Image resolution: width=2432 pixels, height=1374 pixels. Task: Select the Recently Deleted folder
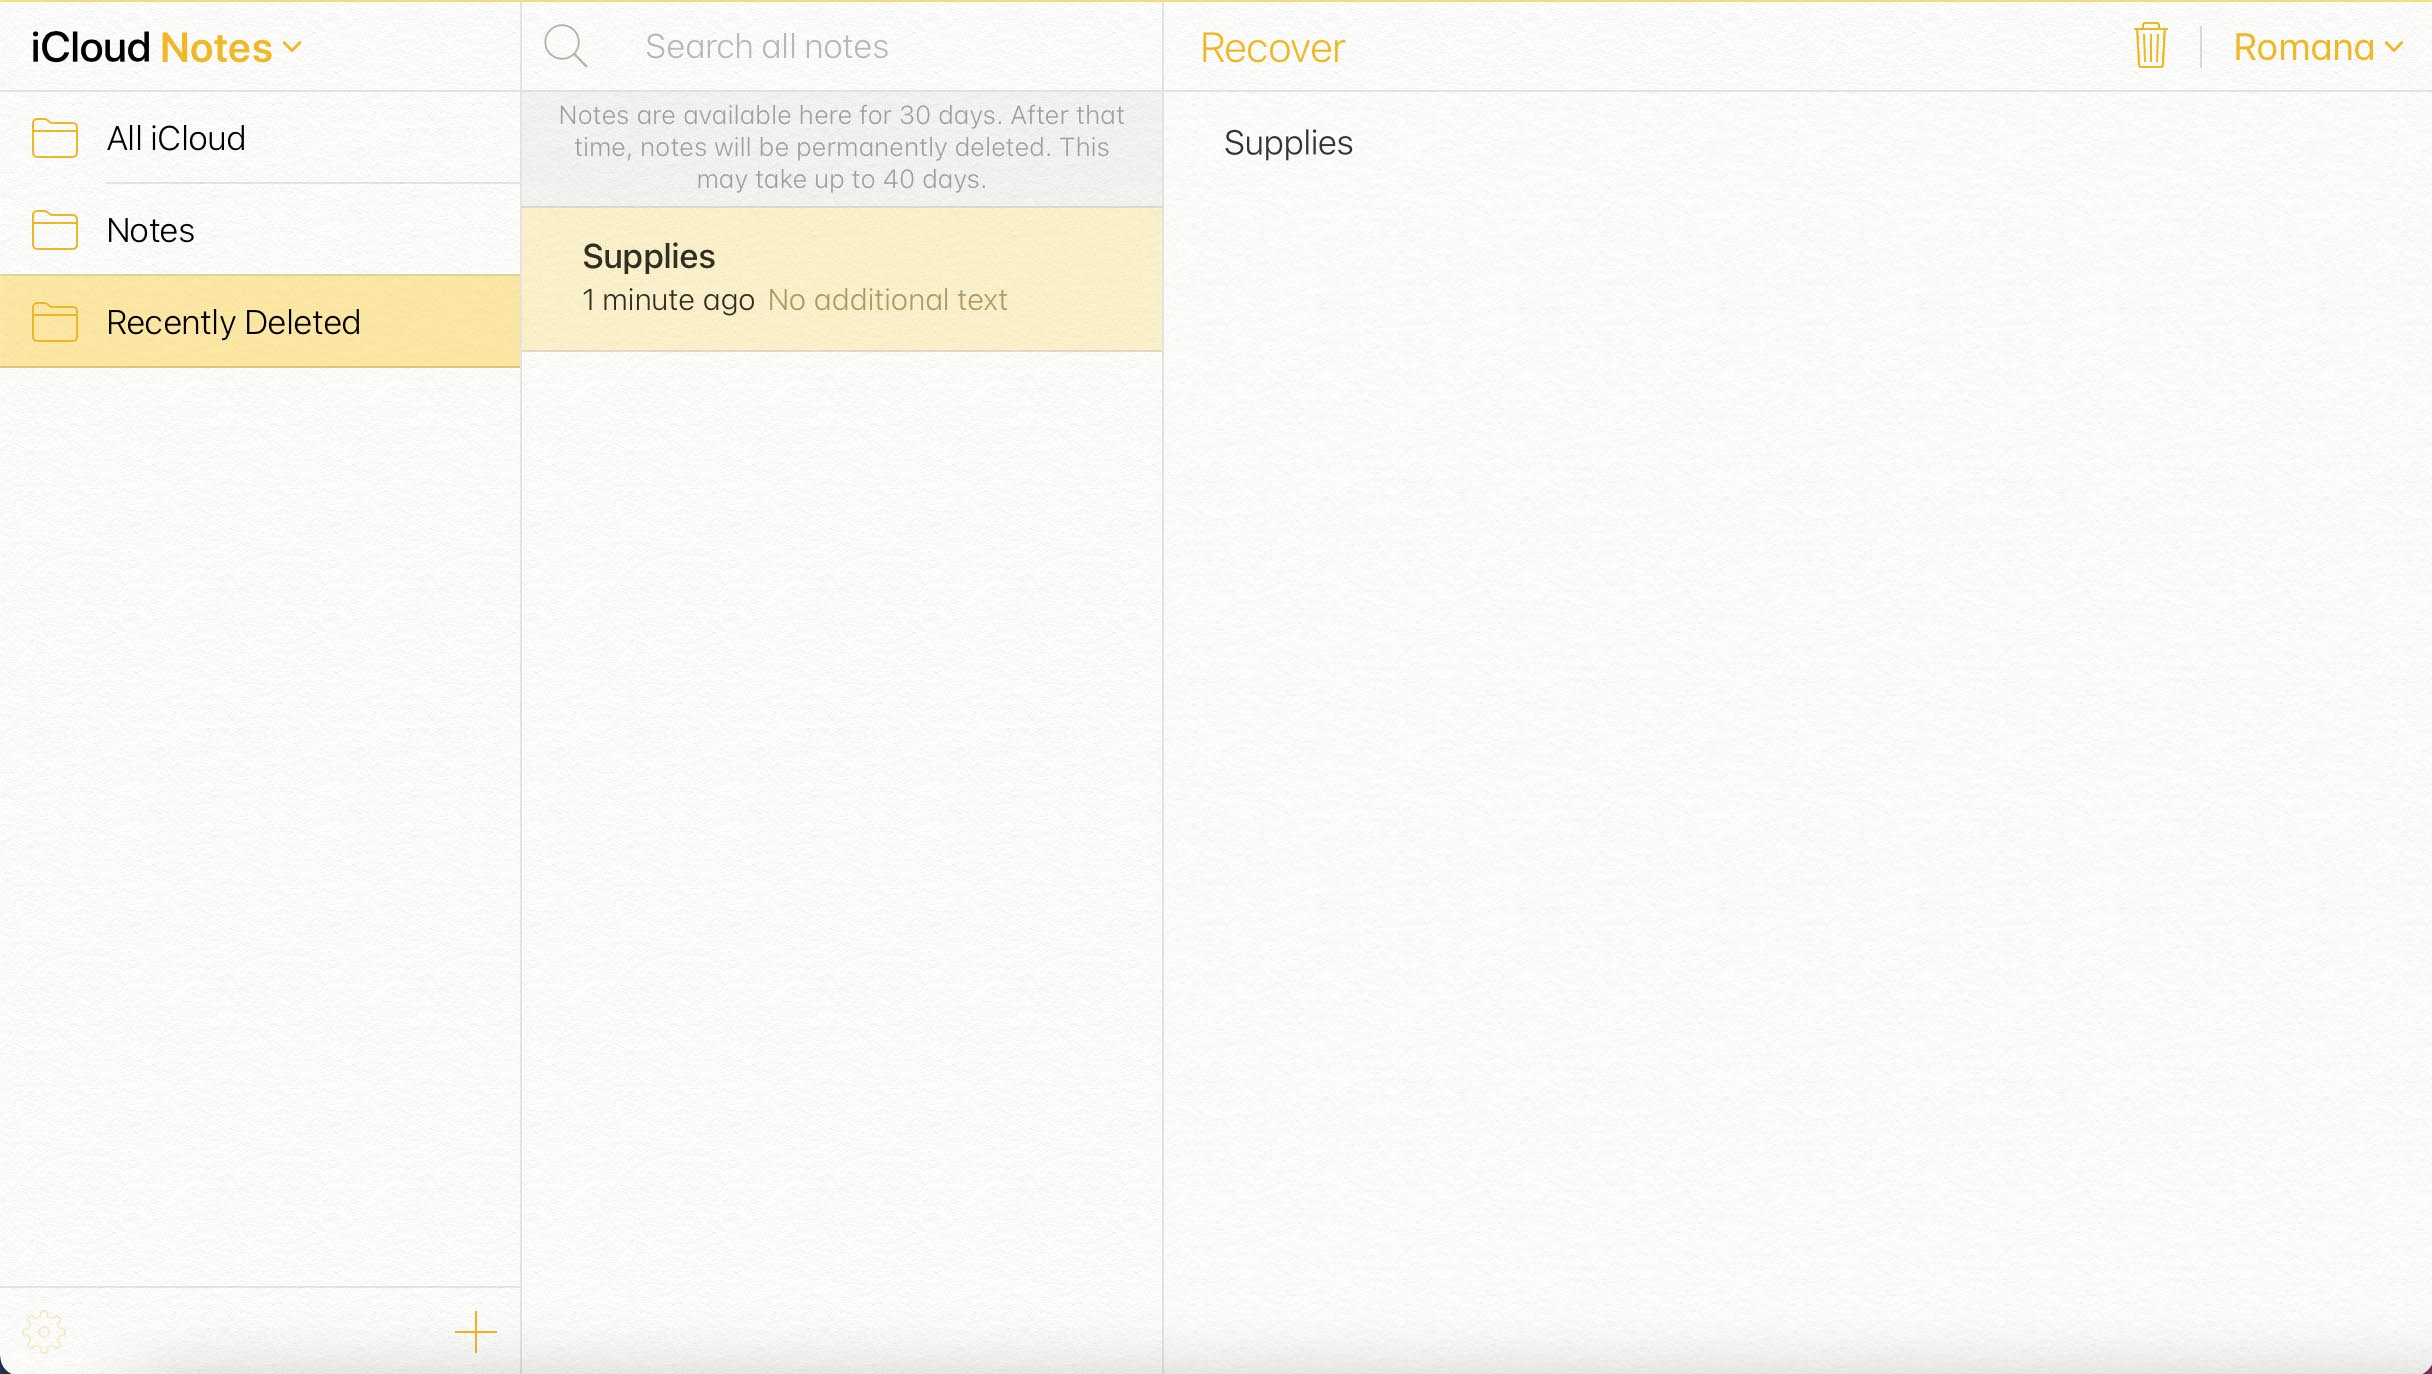[x=260, y=322]
